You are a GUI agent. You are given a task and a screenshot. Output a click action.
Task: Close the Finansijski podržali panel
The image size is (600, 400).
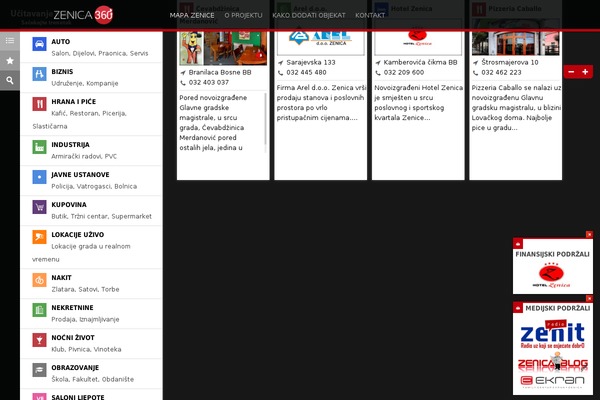[589, 234]
